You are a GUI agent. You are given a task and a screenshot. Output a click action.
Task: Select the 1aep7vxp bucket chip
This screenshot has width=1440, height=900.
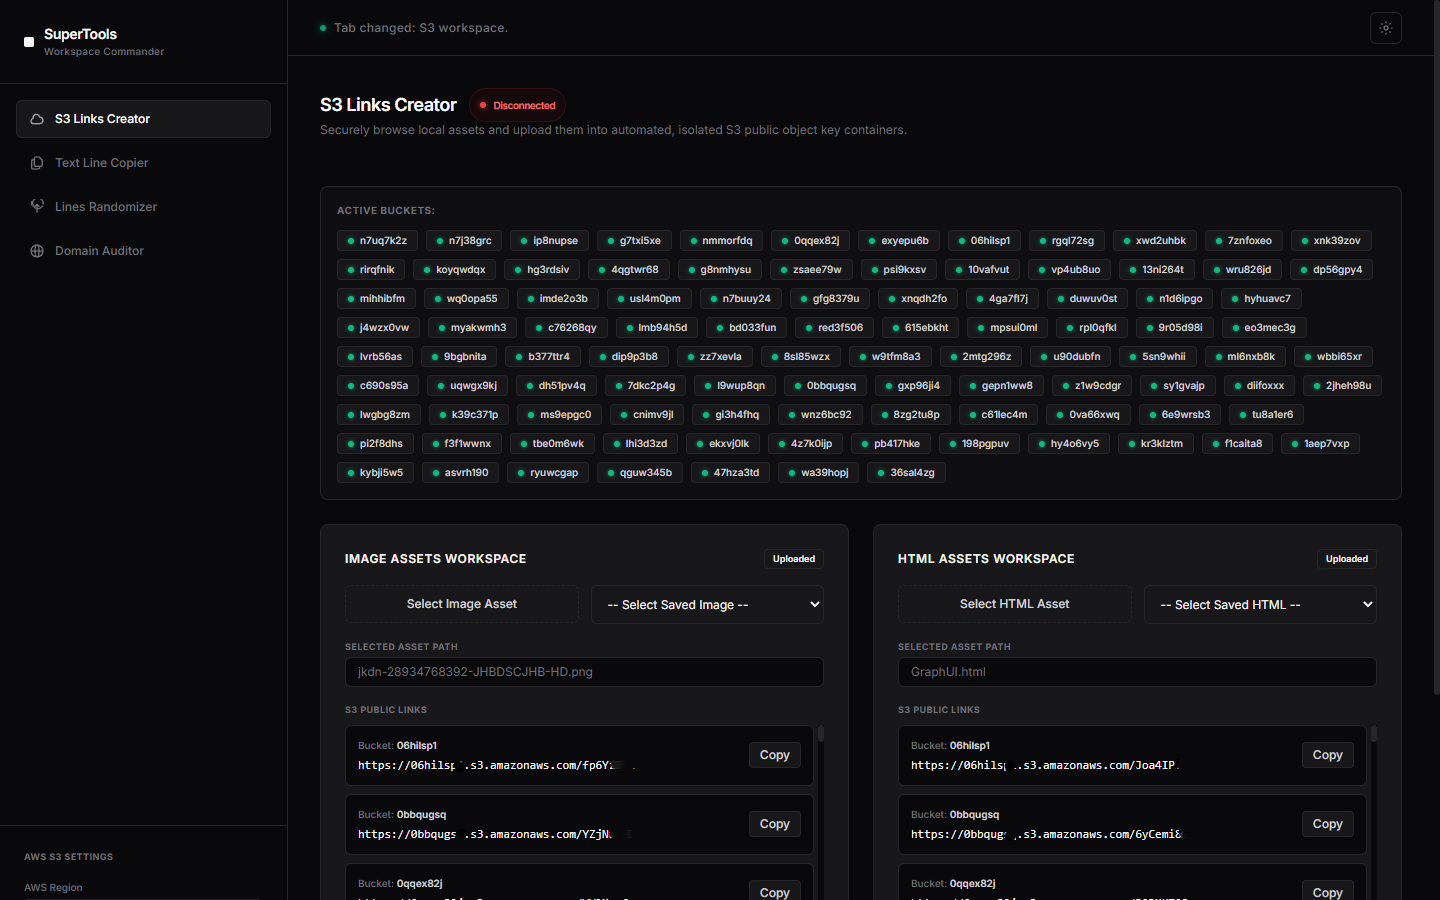(1320, 443)
